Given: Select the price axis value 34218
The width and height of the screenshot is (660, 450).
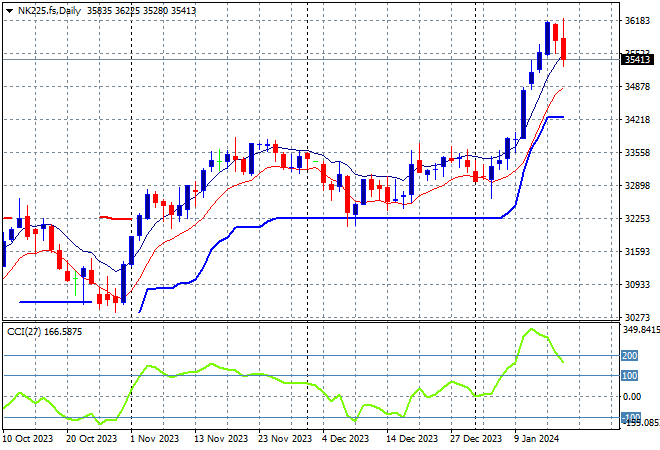Looking at the screenshot, I should (637, 120).
